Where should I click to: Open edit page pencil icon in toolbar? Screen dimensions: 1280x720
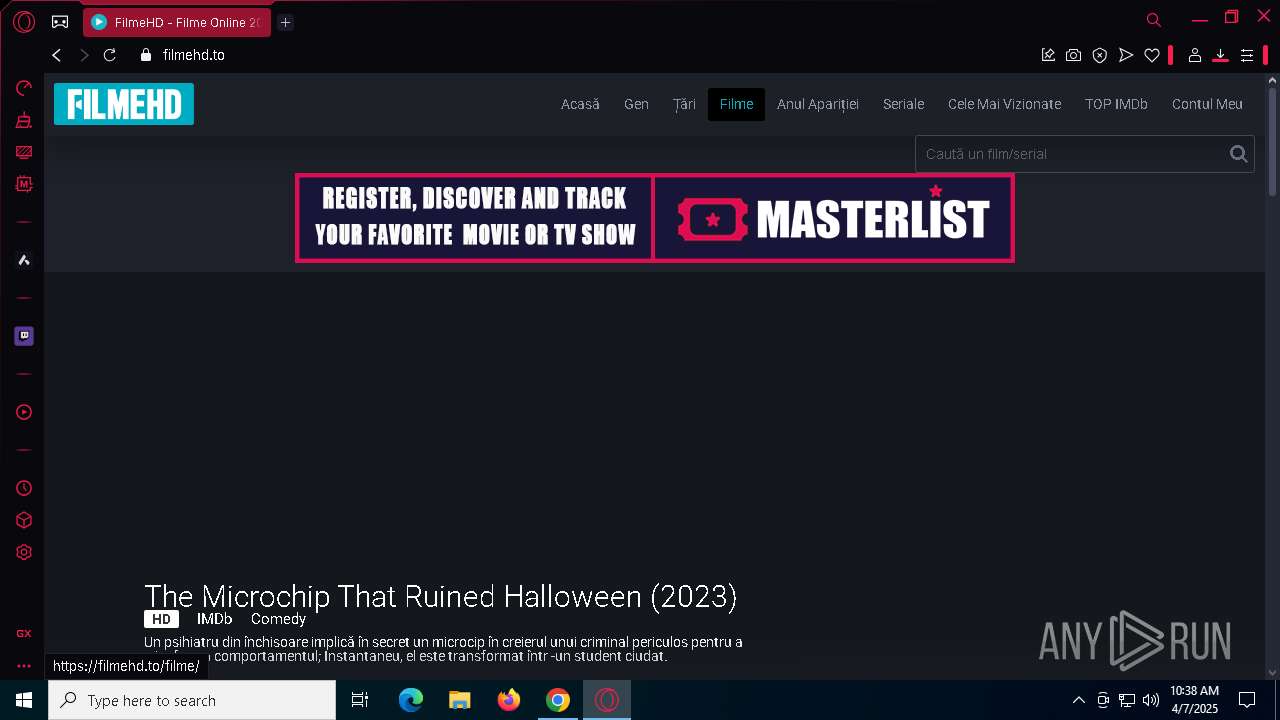pyautogui.click(x=1048, y=55)
